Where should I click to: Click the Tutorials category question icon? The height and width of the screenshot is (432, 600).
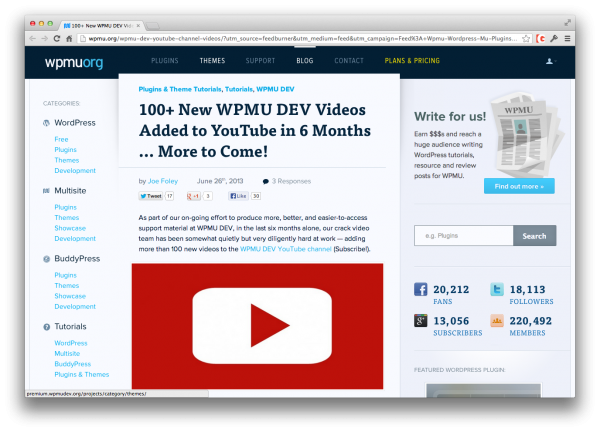click(x=46, y=327)
